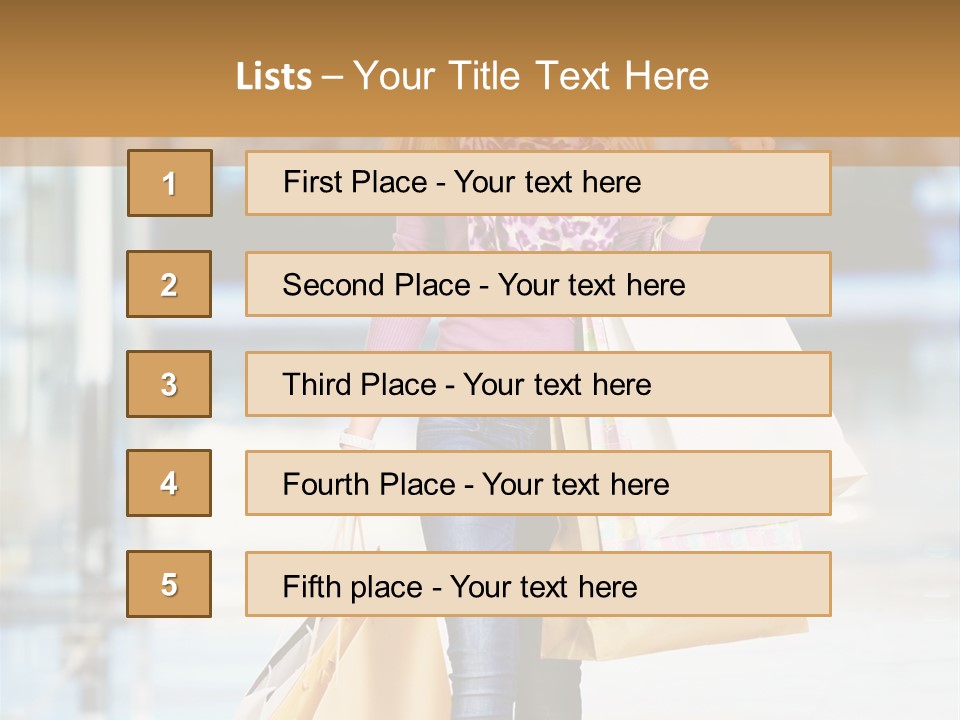Select the number 5 box

[x=169, y=584]
